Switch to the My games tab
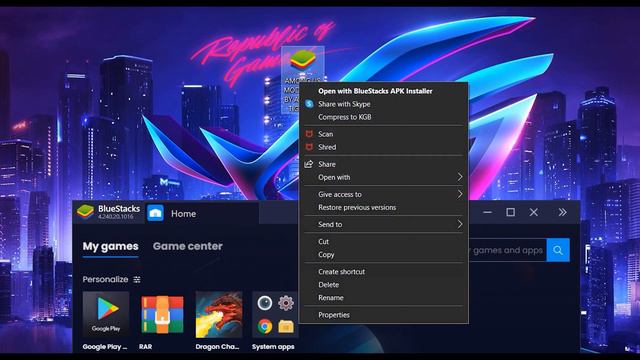 111,247
